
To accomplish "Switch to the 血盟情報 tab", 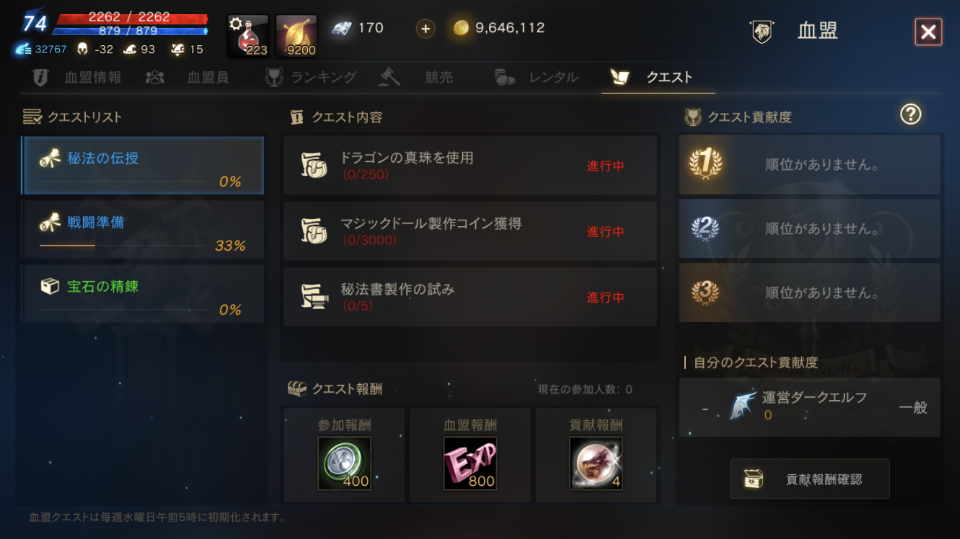I will tap(77, 77).
